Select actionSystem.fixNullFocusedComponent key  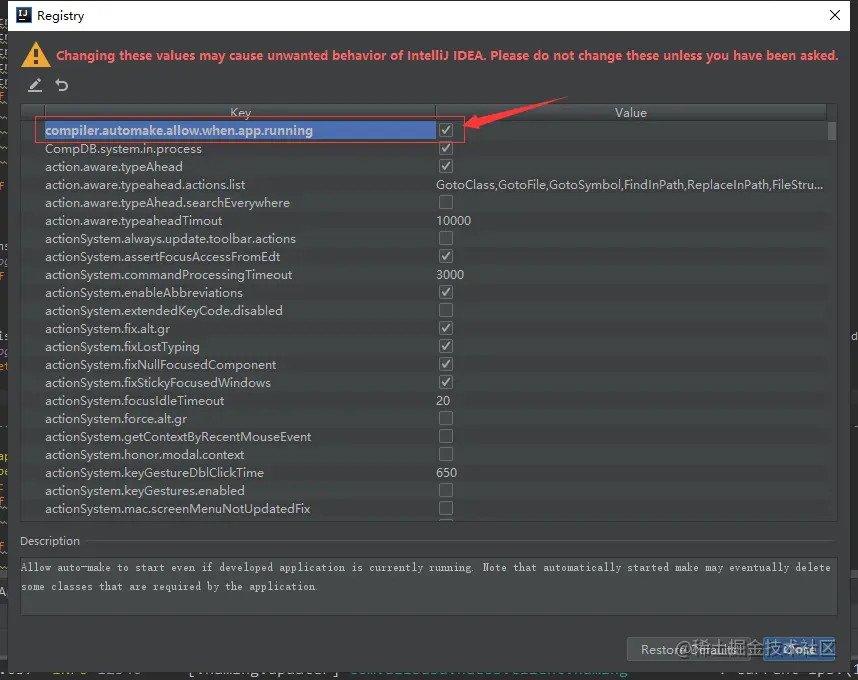(160, 365)
